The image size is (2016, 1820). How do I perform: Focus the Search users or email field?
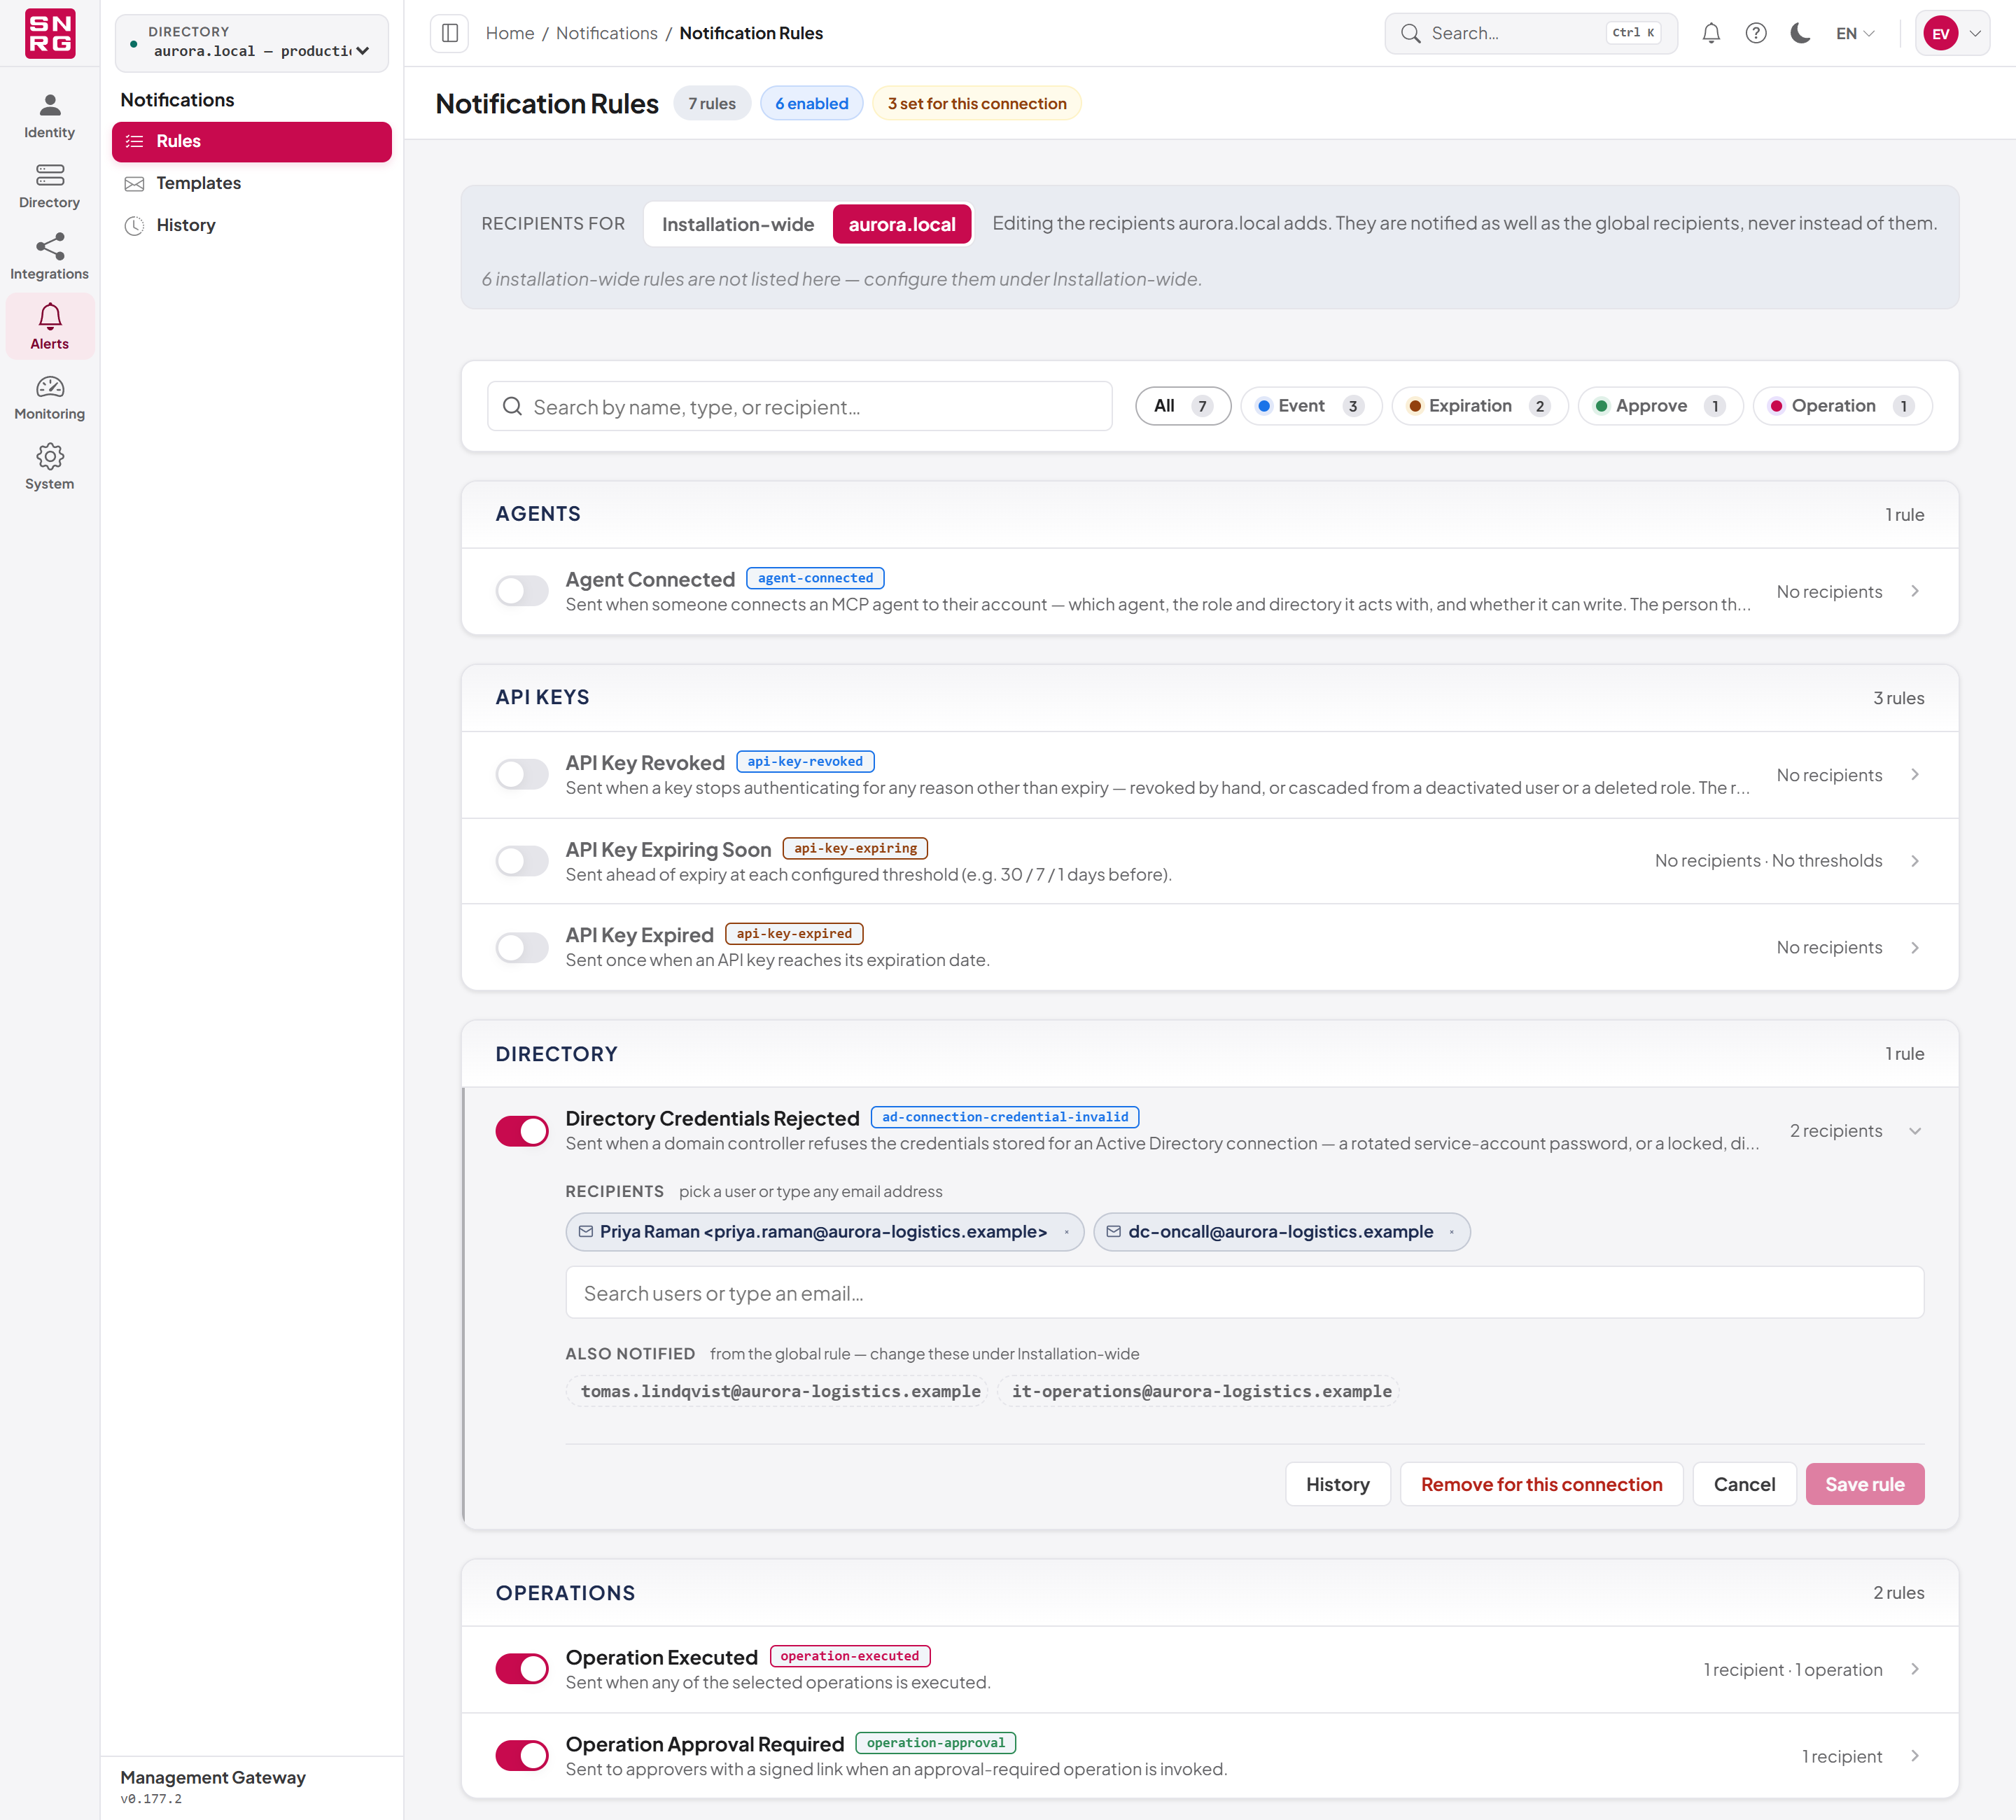pos(1244,1293)
